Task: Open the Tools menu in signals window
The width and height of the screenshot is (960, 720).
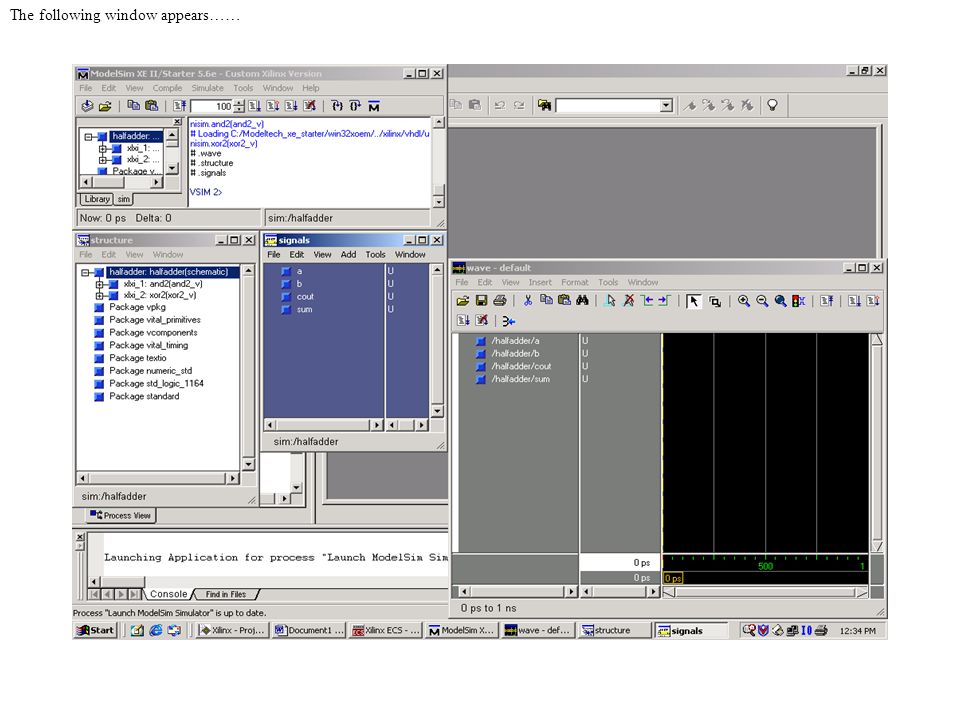Action: click(x=375, y=255)
